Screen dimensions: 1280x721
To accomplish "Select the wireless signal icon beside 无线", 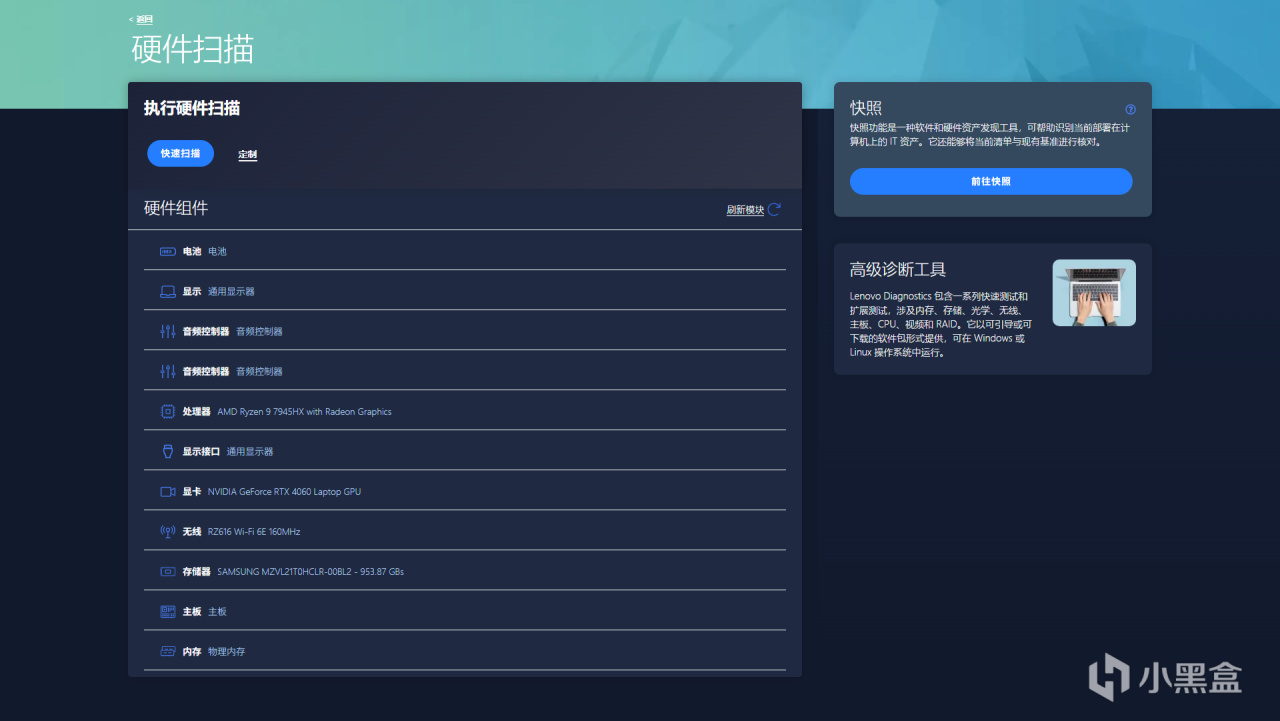I will pos(168,531).
